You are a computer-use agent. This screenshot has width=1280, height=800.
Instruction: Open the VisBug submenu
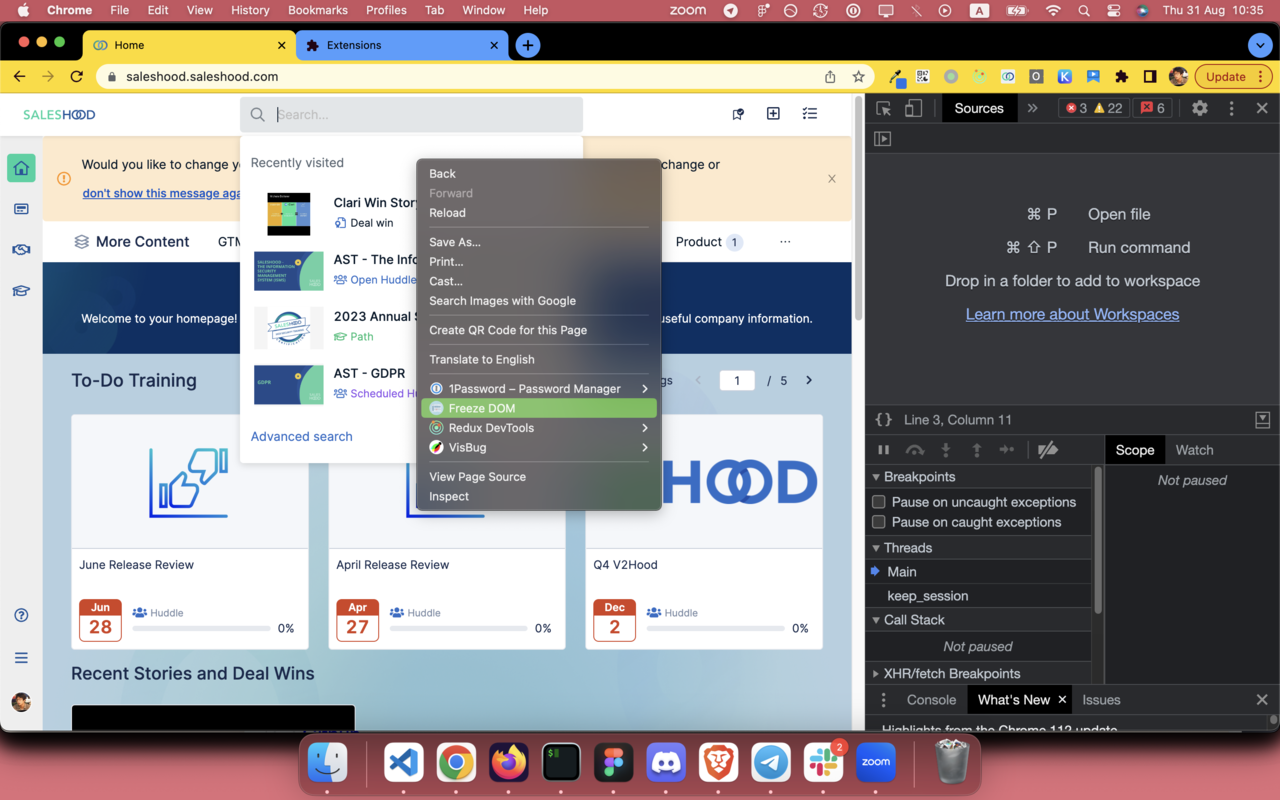539,447
